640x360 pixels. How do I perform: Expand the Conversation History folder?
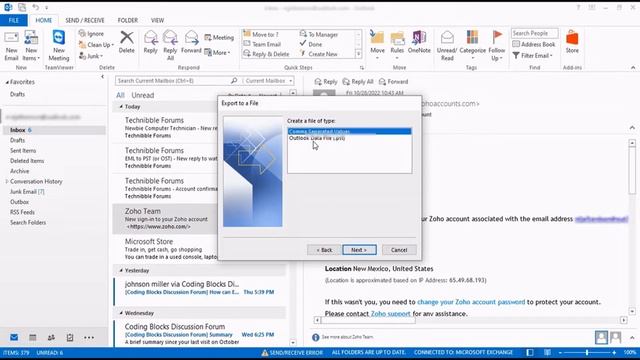point(7,181)
